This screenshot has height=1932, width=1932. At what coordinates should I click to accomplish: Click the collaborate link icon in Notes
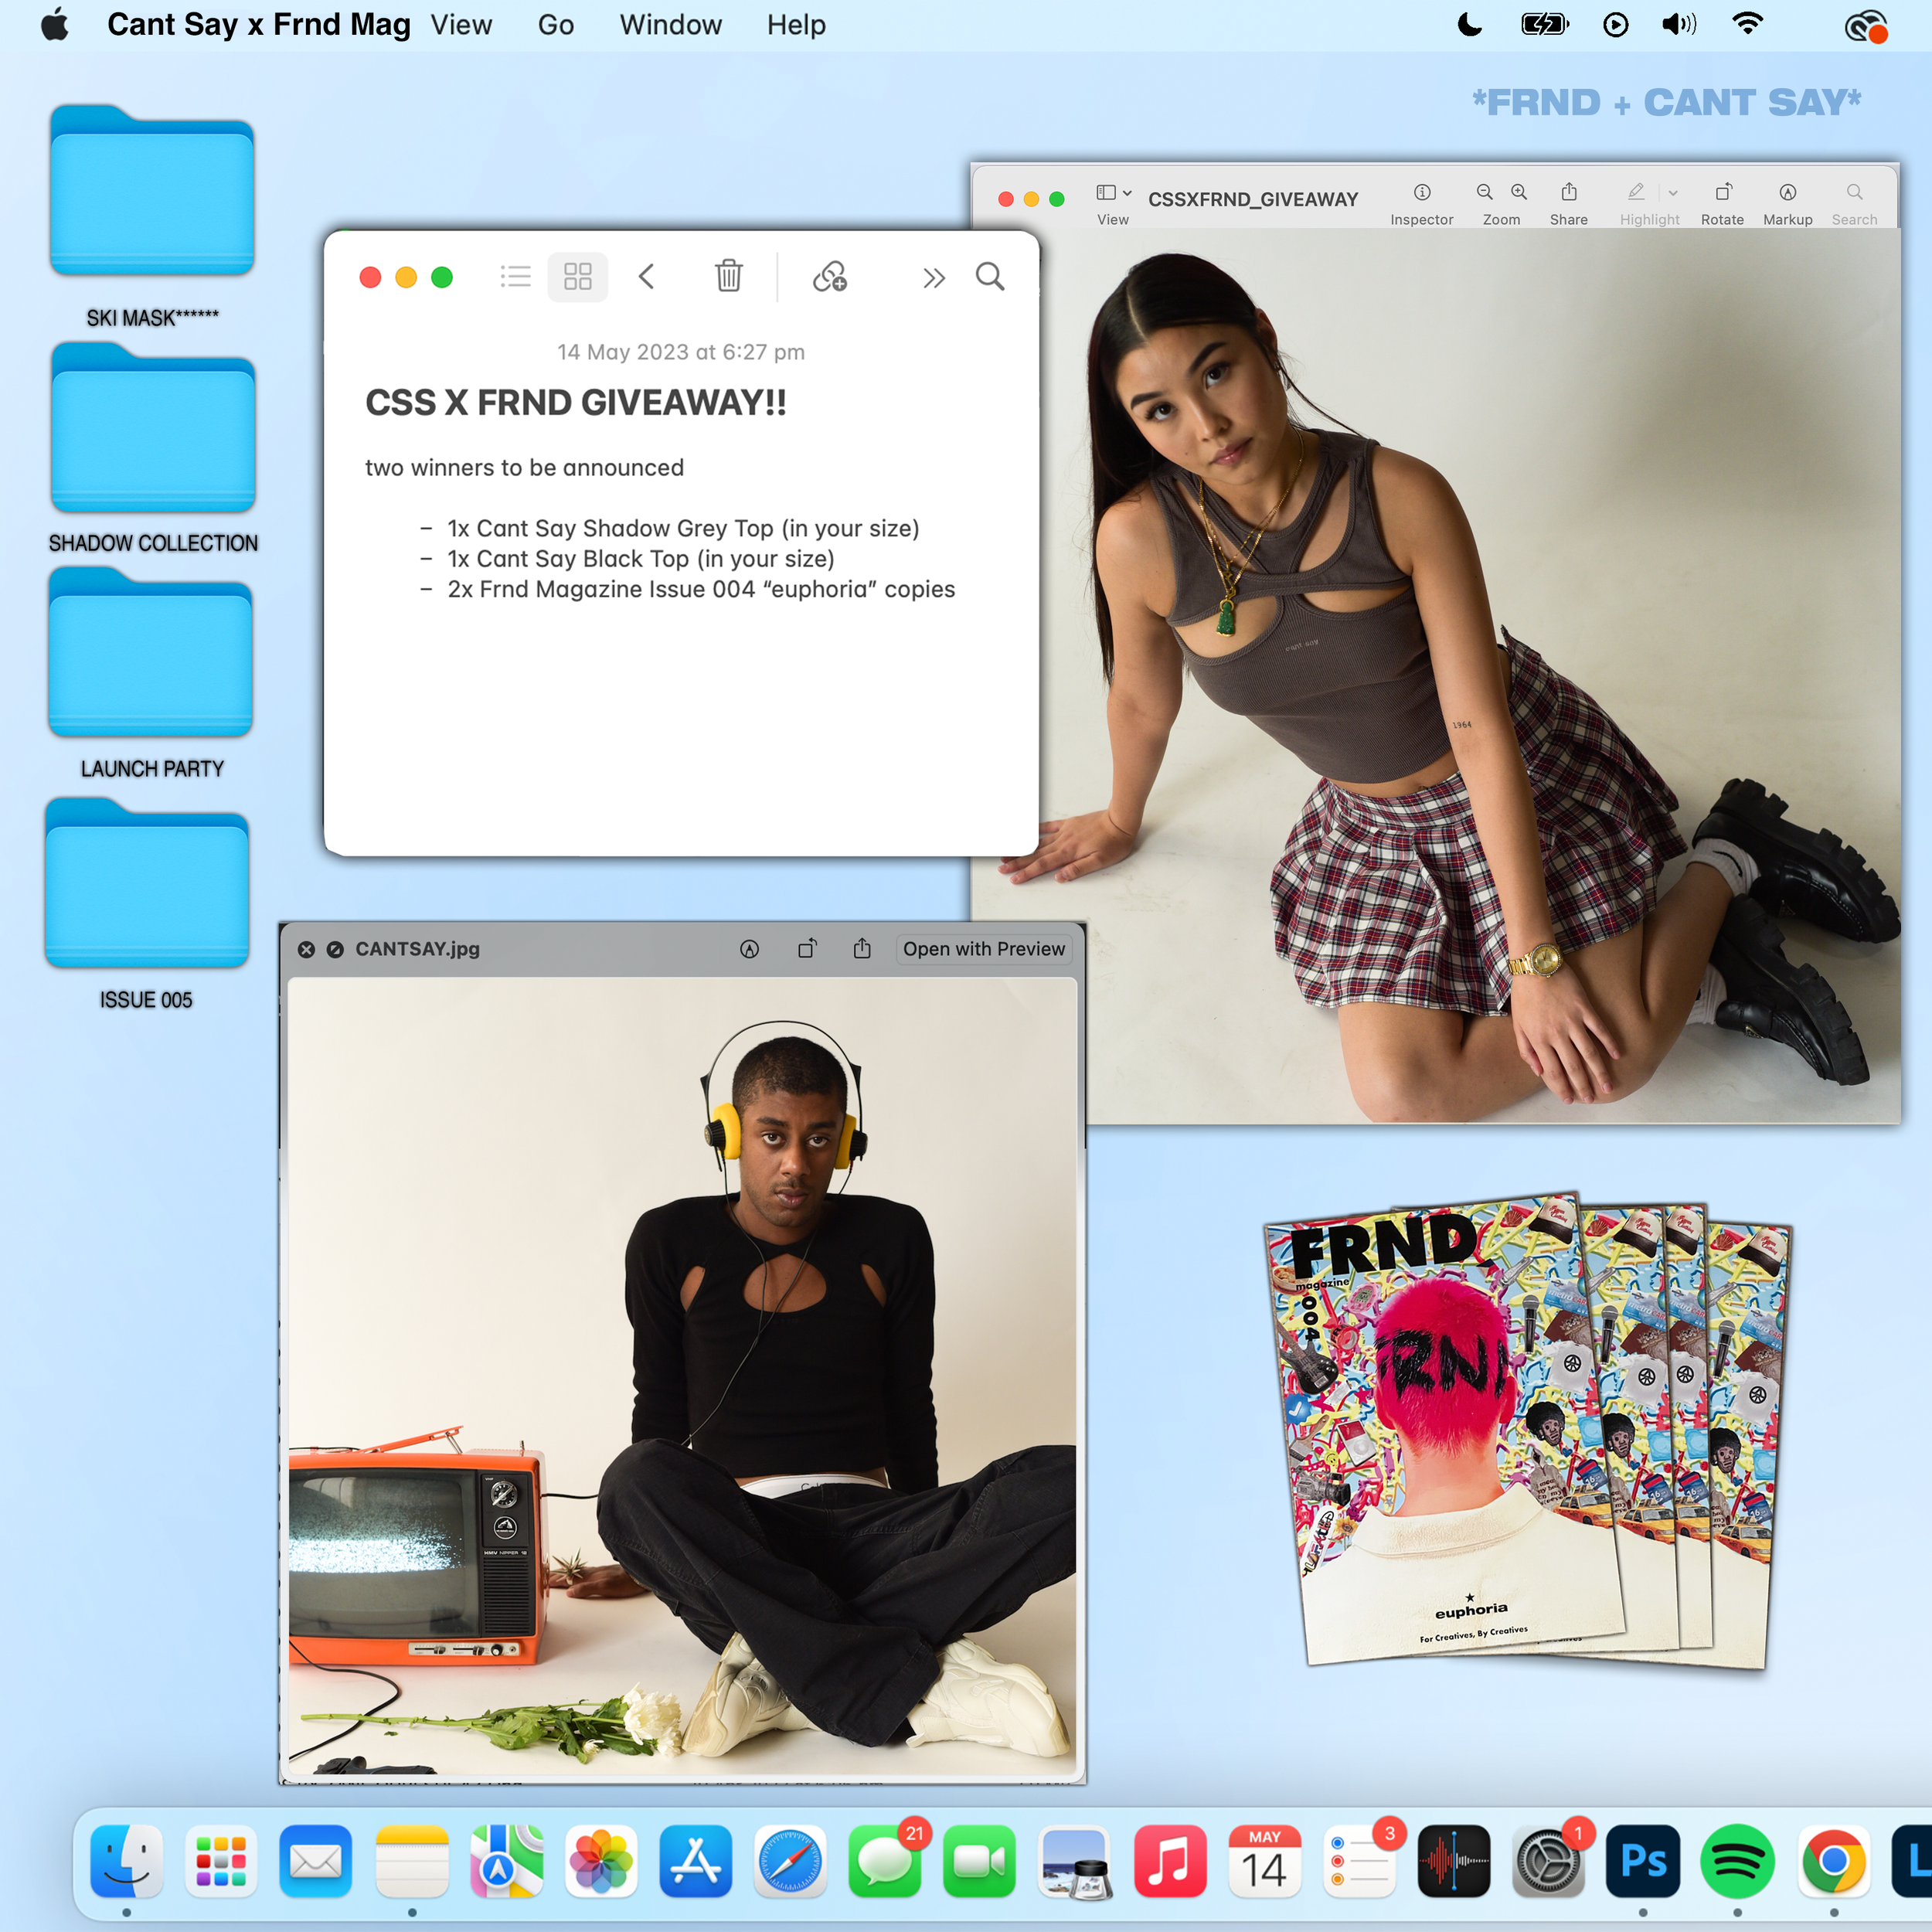coord(829,276)
